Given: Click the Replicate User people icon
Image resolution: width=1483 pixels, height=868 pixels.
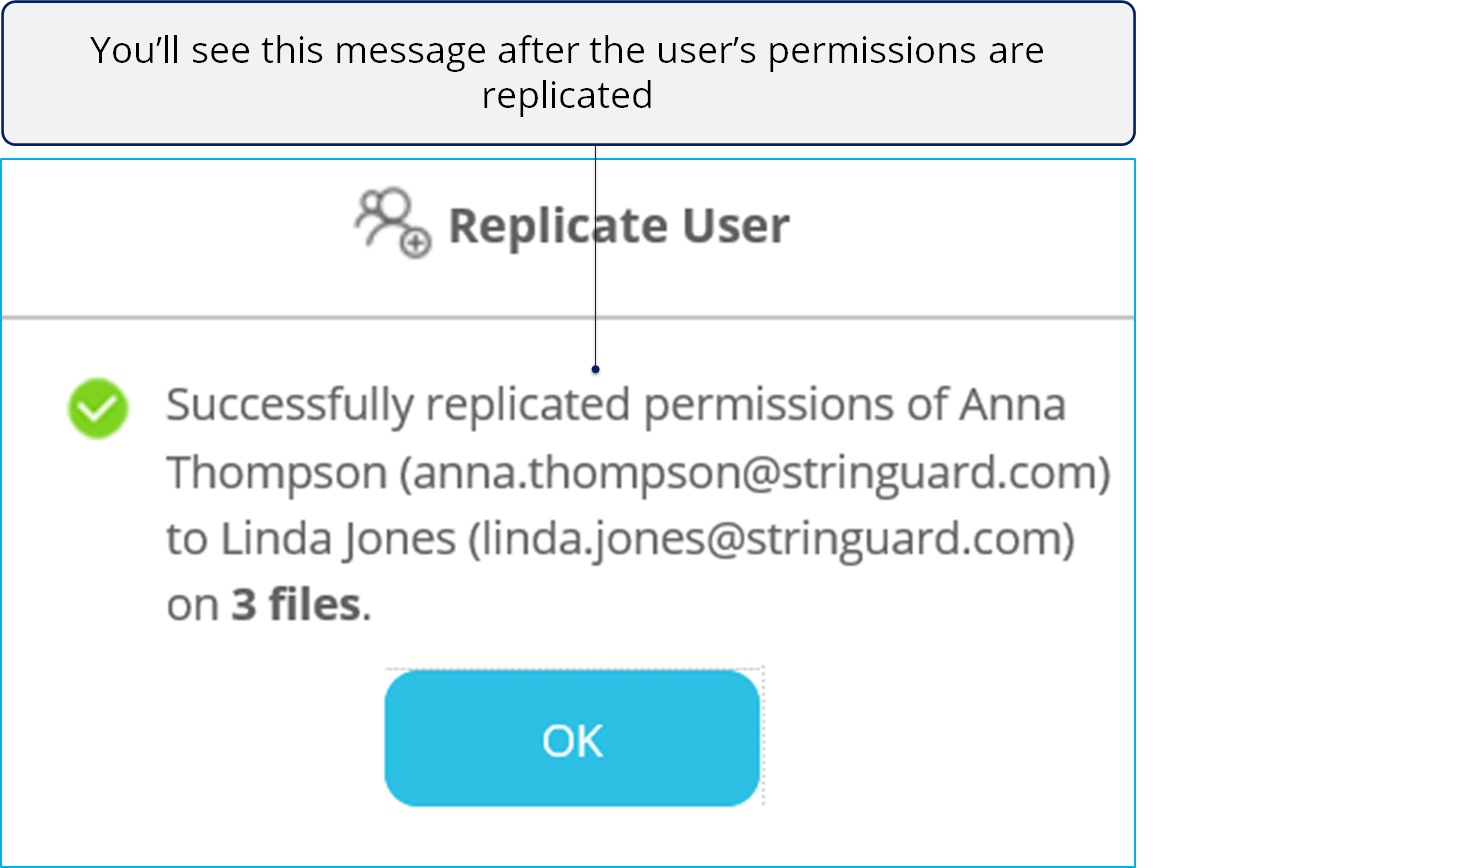Looking at the screenshot, I should pyautogui.click(x=392, y=222).
